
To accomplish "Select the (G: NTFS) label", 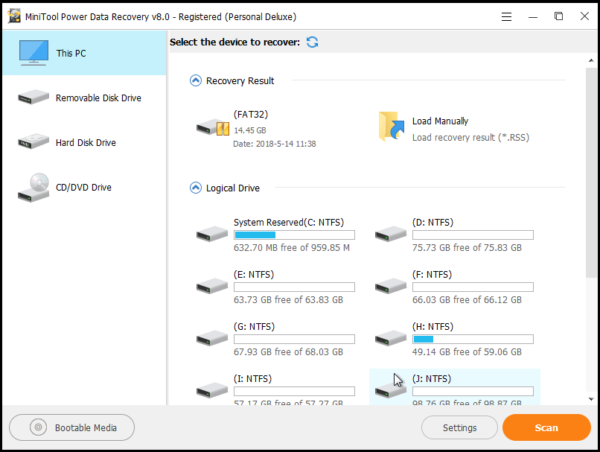I will tap(254, 326).
